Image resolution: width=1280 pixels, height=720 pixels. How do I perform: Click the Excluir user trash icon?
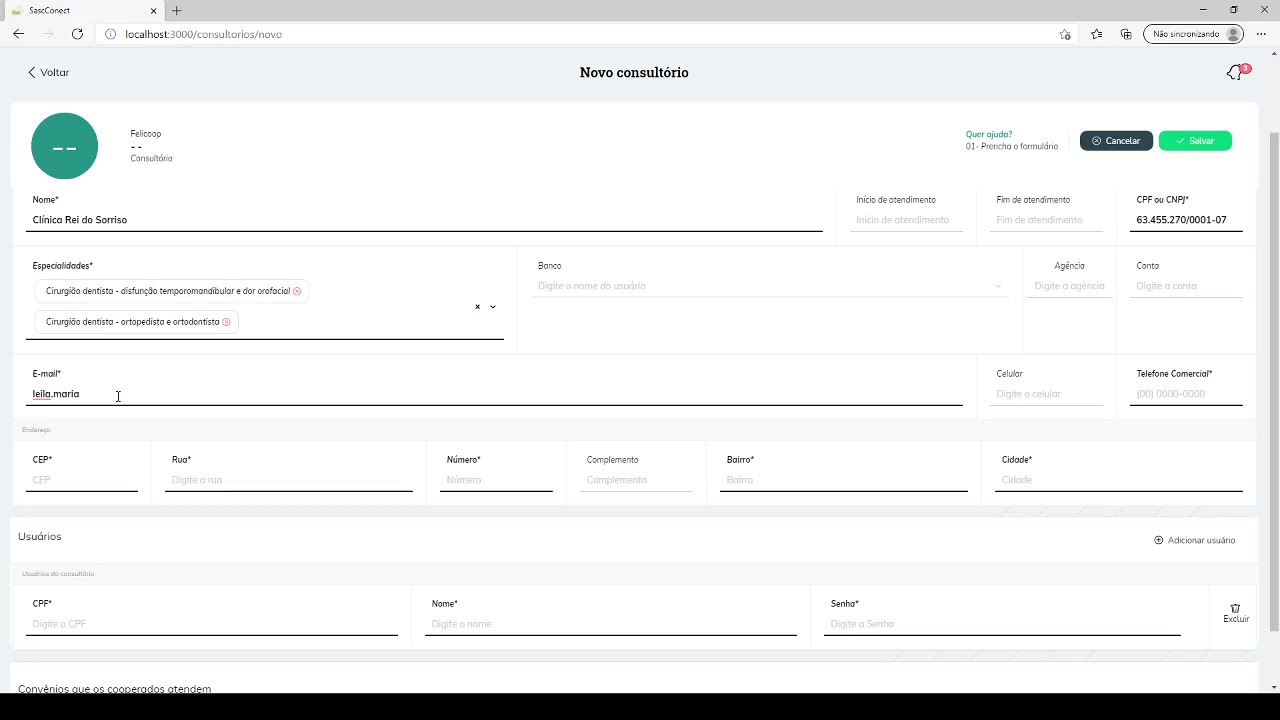(1236, 613)
